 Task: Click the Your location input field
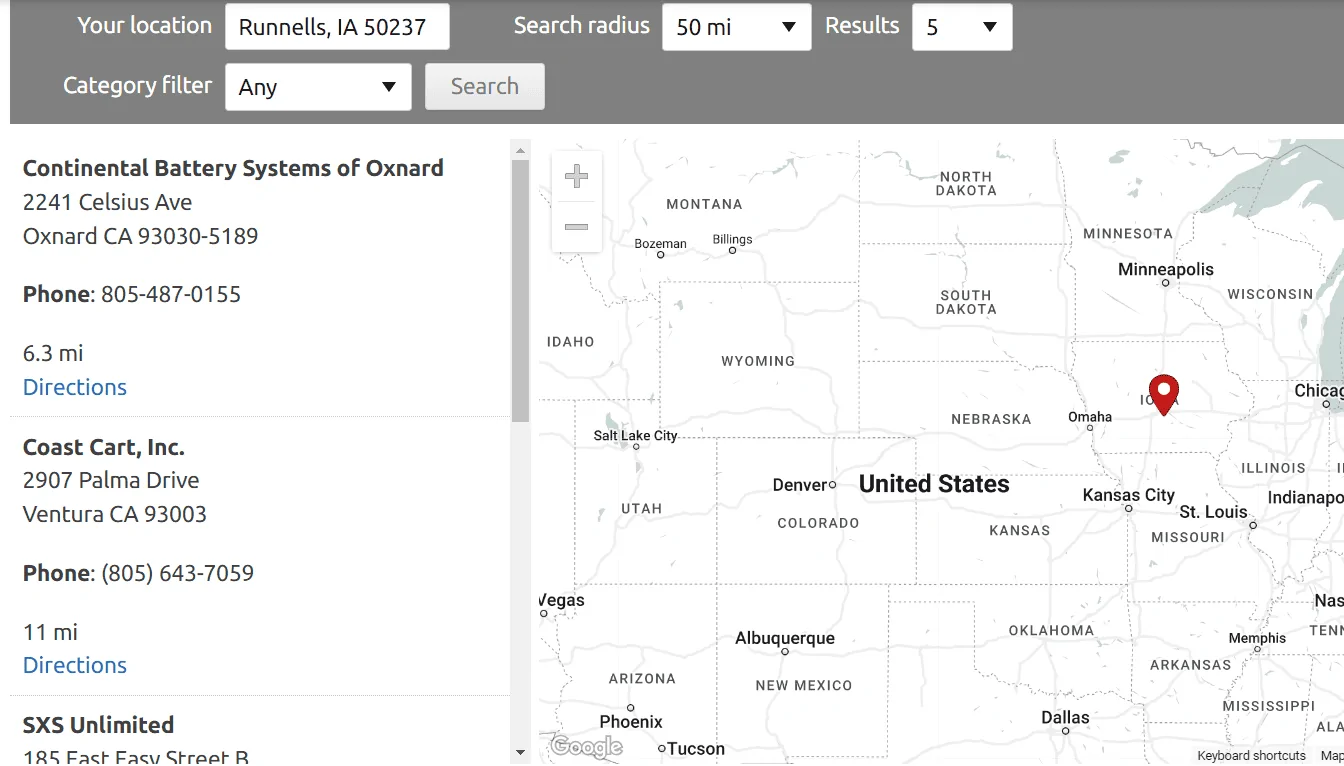(337, 27)
